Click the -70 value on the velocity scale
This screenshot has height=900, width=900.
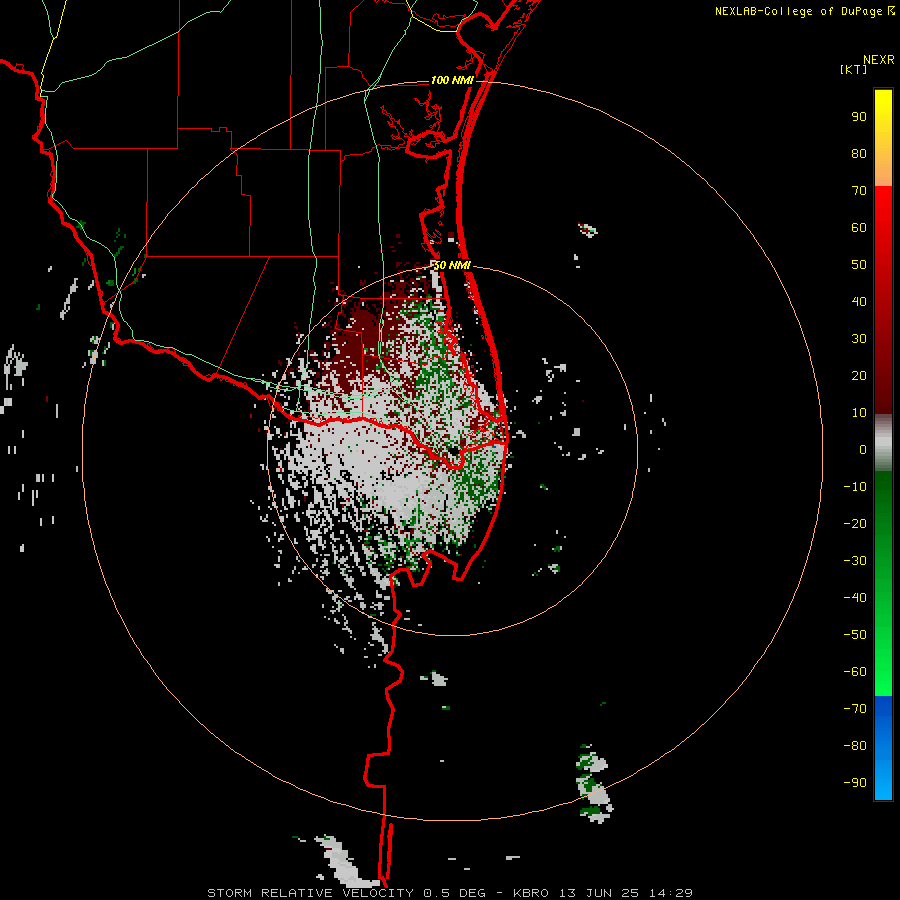click(855, 709)
